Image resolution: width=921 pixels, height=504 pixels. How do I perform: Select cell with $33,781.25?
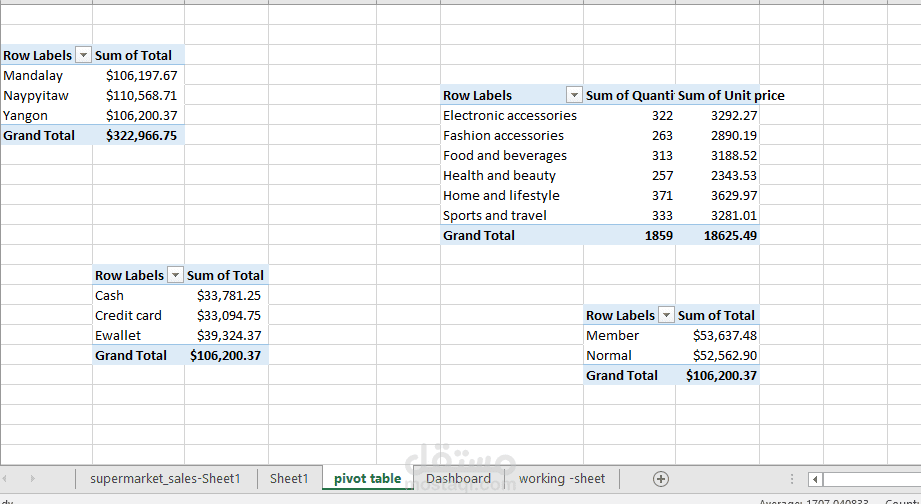coord(227,295)
